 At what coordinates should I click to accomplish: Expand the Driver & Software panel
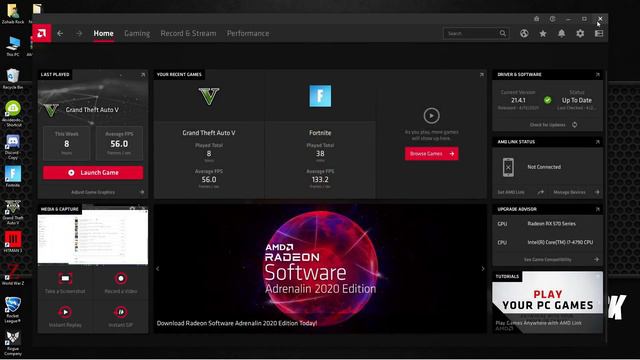598,75
